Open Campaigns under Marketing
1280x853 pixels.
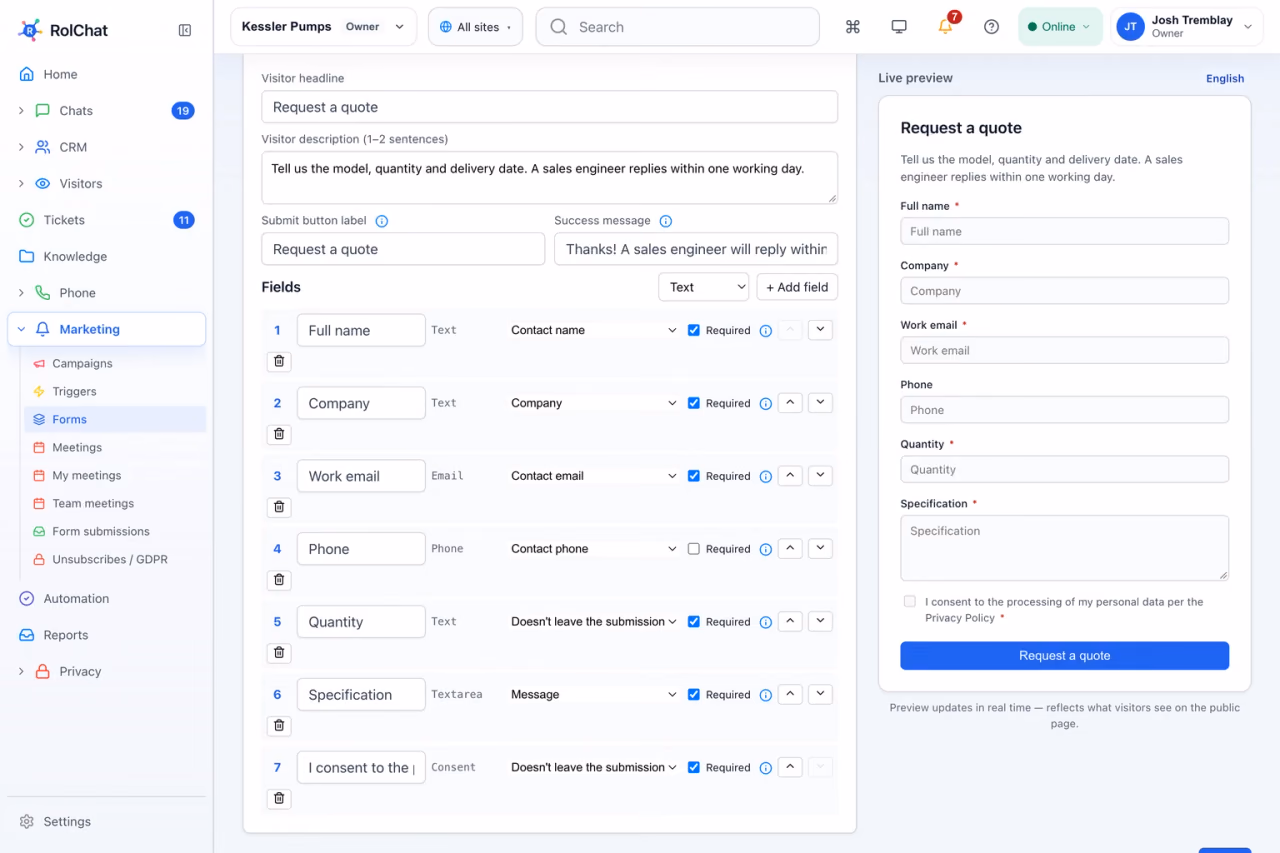pyautogui.click(x=82, y=363)
